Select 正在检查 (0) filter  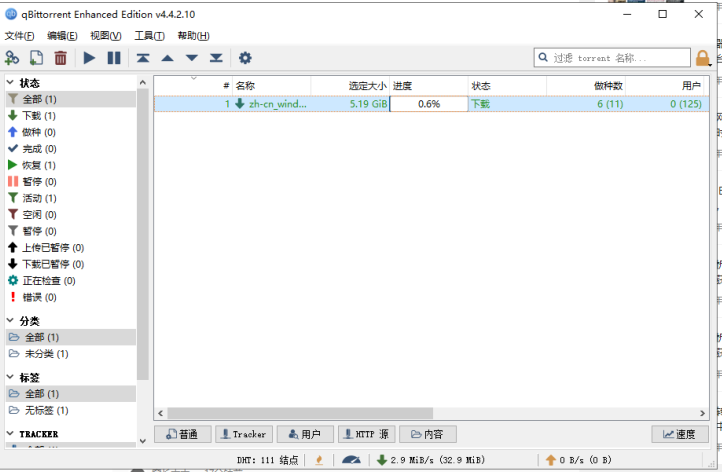(71, 281)
